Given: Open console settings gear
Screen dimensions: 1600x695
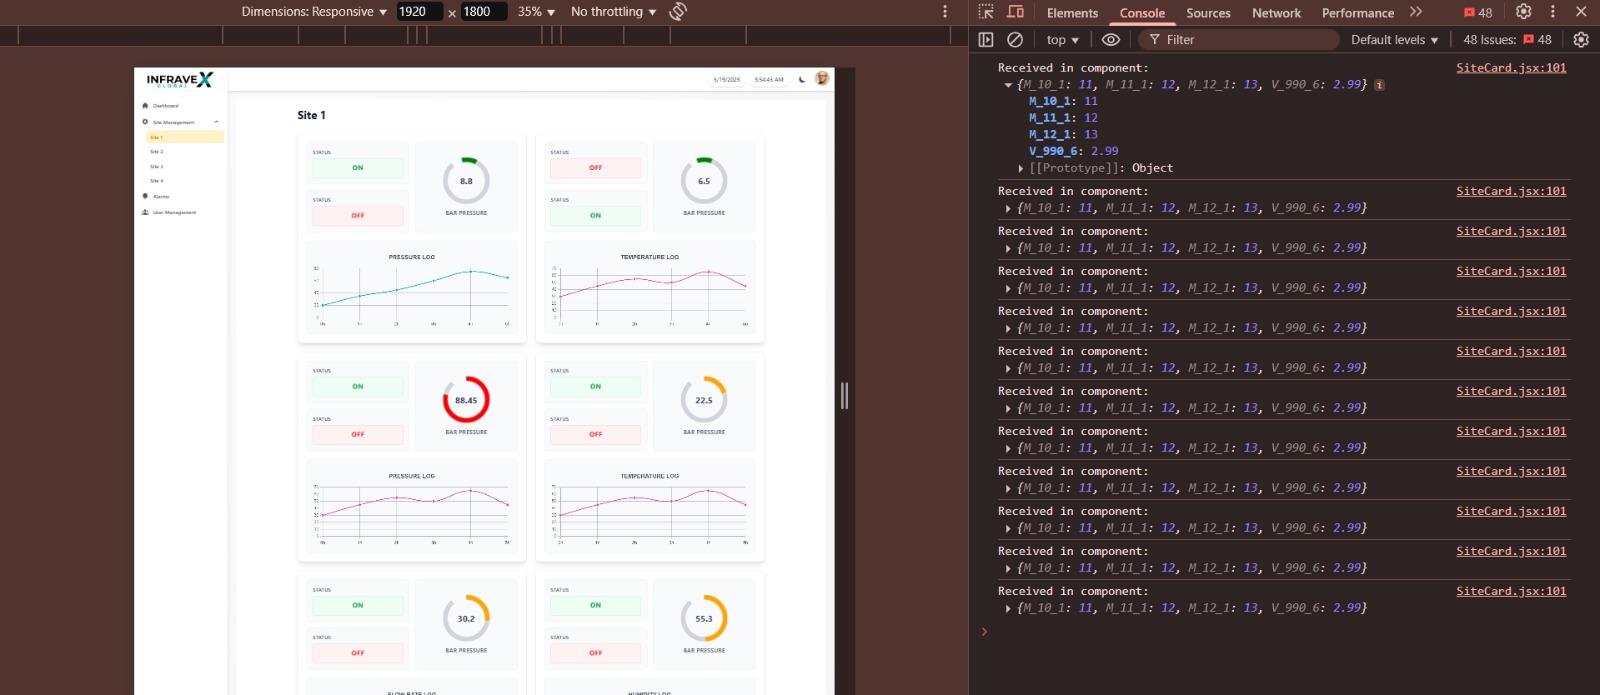Looking at the screenshot, I should [x=1581, y=40].
